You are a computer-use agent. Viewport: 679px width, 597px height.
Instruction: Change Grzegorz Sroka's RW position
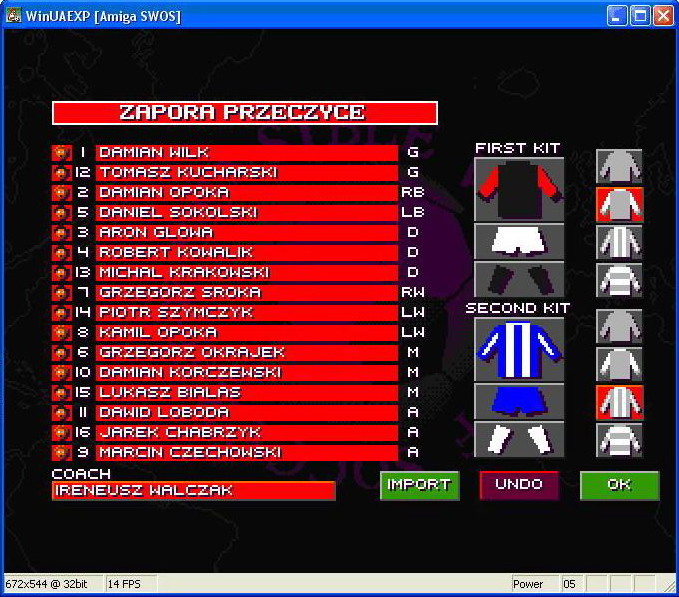pos(413,293)
